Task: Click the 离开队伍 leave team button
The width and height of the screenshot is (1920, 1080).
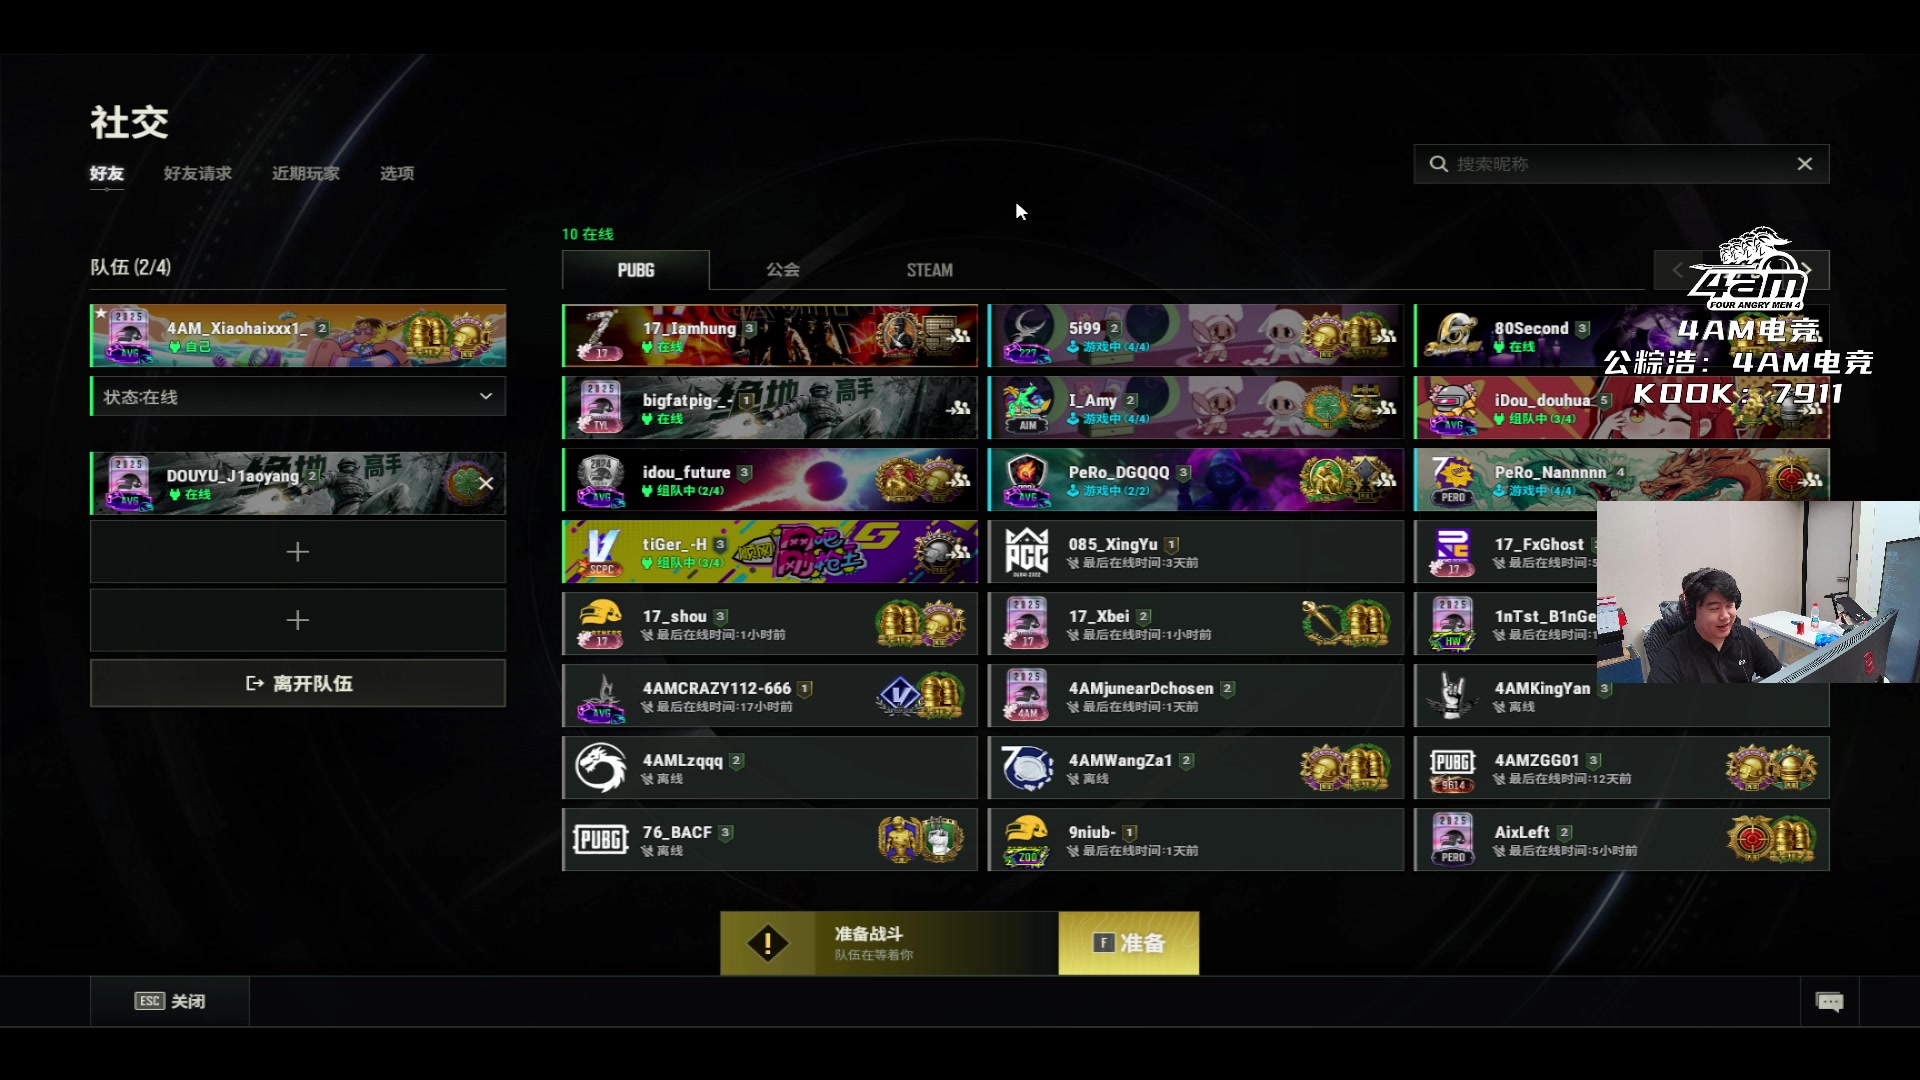Action: click(x=298, y=684)
